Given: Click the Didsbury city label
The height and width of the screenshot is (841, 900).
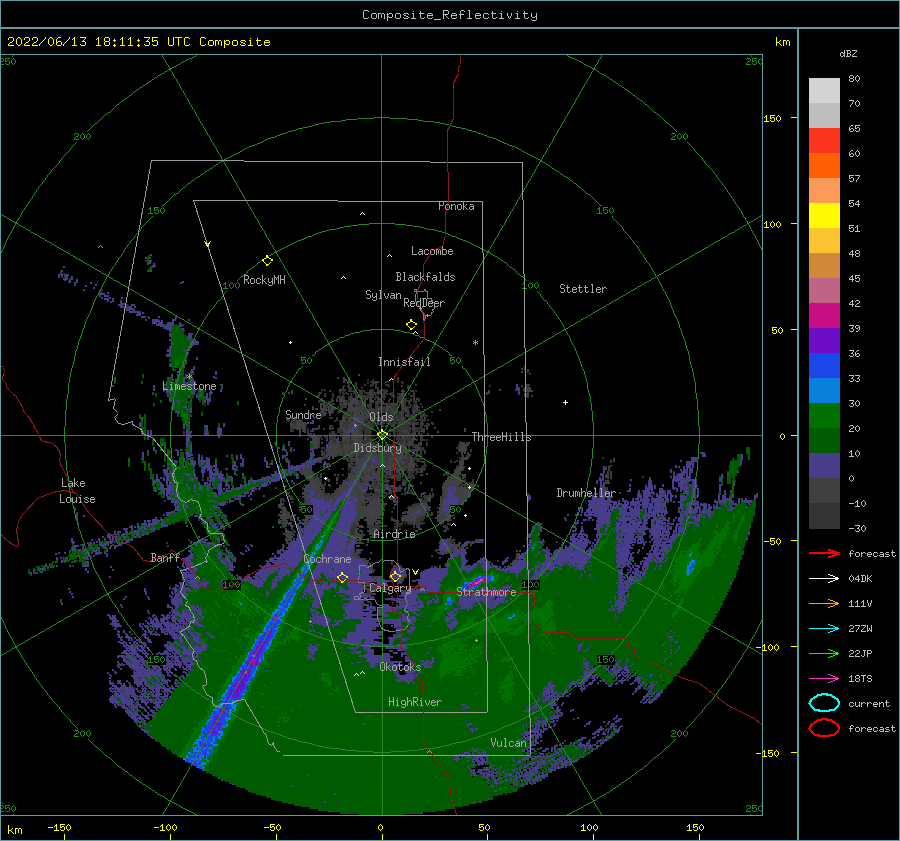Looking at the screenshot, I should [378, 448].
